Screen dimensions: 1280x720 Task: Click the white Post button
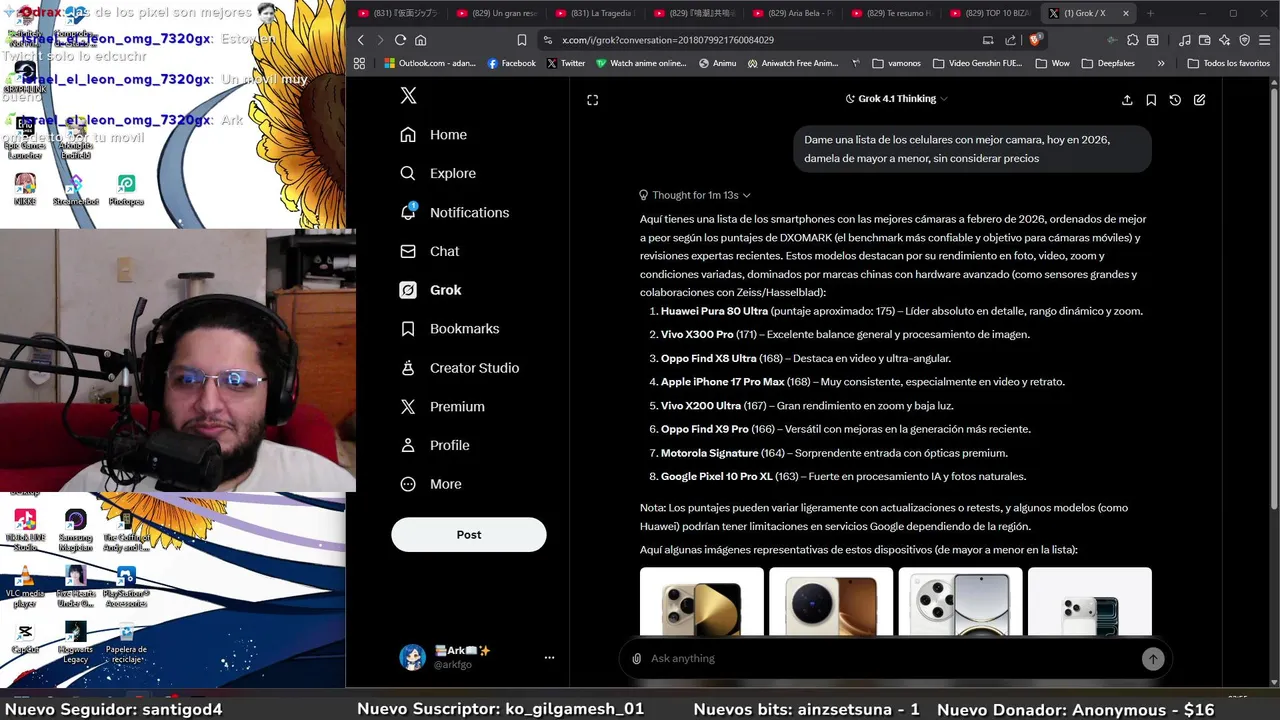click(x=469, y=535)
